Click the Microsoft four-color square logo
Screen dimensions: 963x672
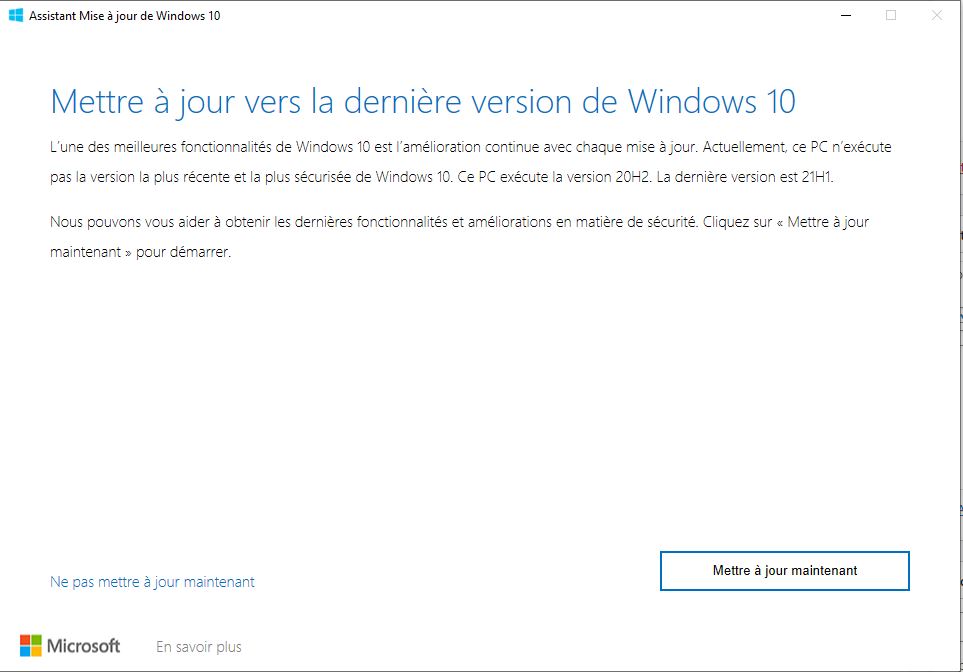[31, 646]
